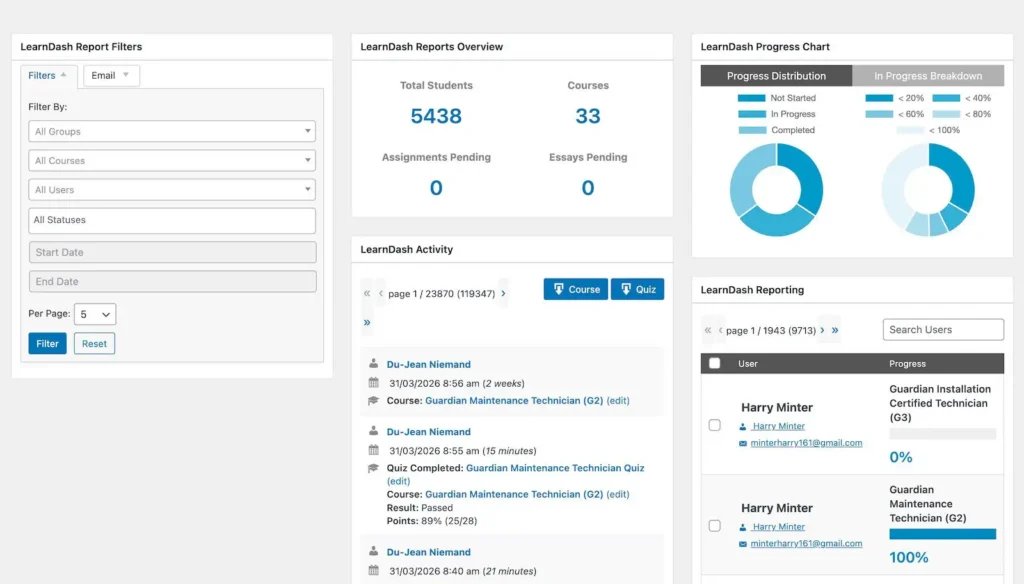This screenshot has height=584, width=1024.
Task: Click 100% progress bar for G2 course
Action: [942, 534]
